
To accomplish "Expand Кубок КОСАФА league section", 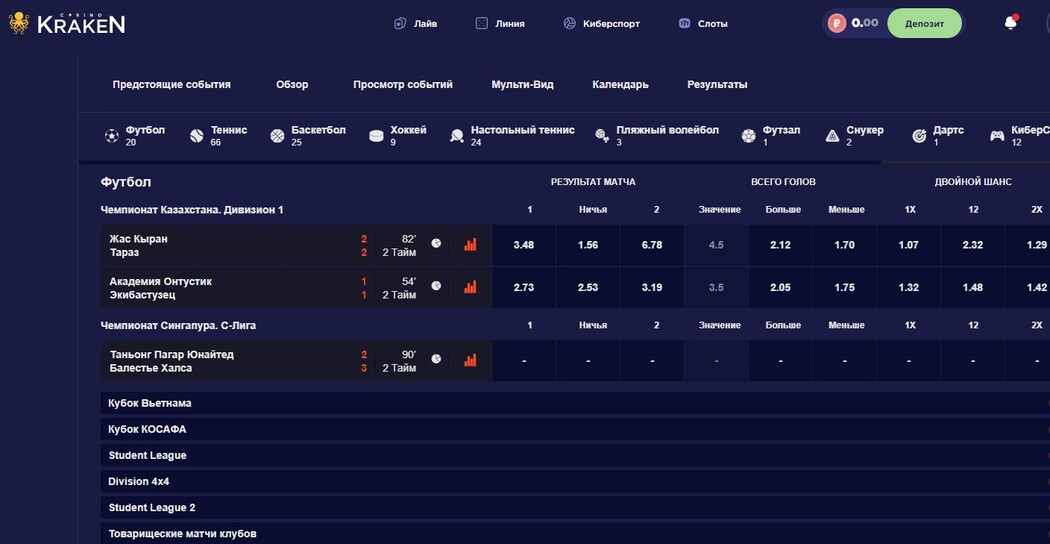I will click(x=147, y=429).
